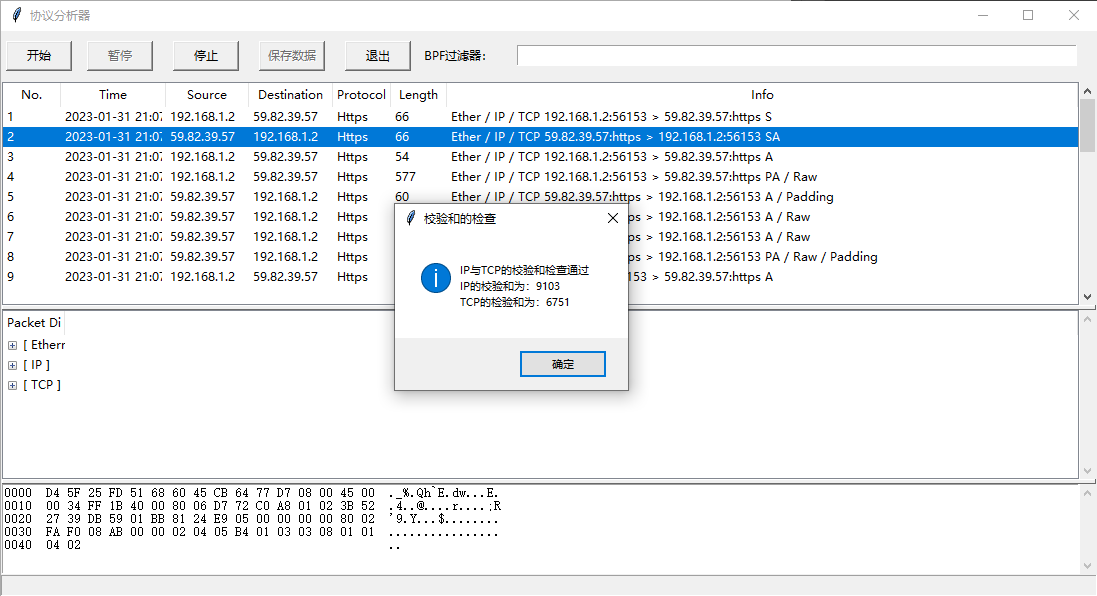
Task: Click the feather icon in main title bar
Action: [x=16, y=15]
